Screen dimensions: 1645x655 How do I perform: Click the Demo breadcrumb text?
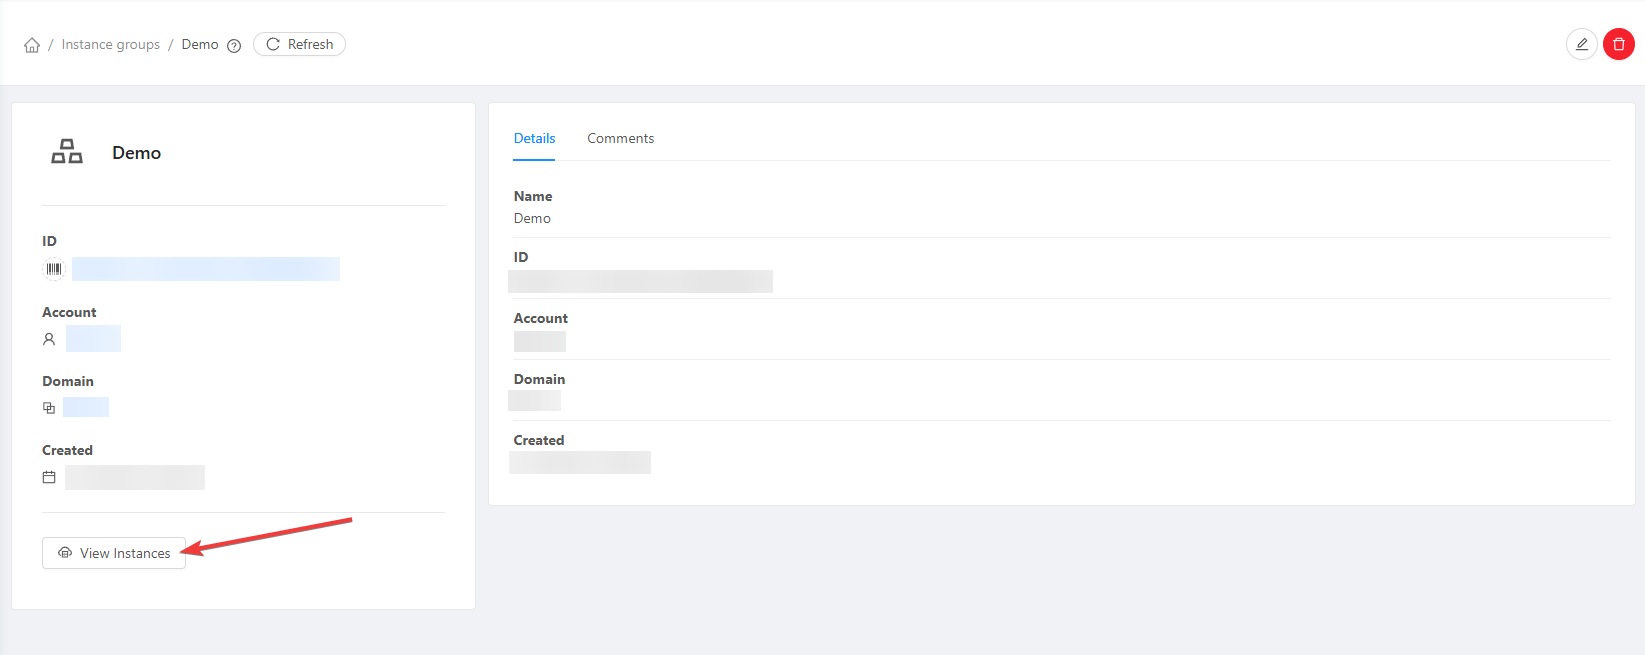(x=200, y=45)
